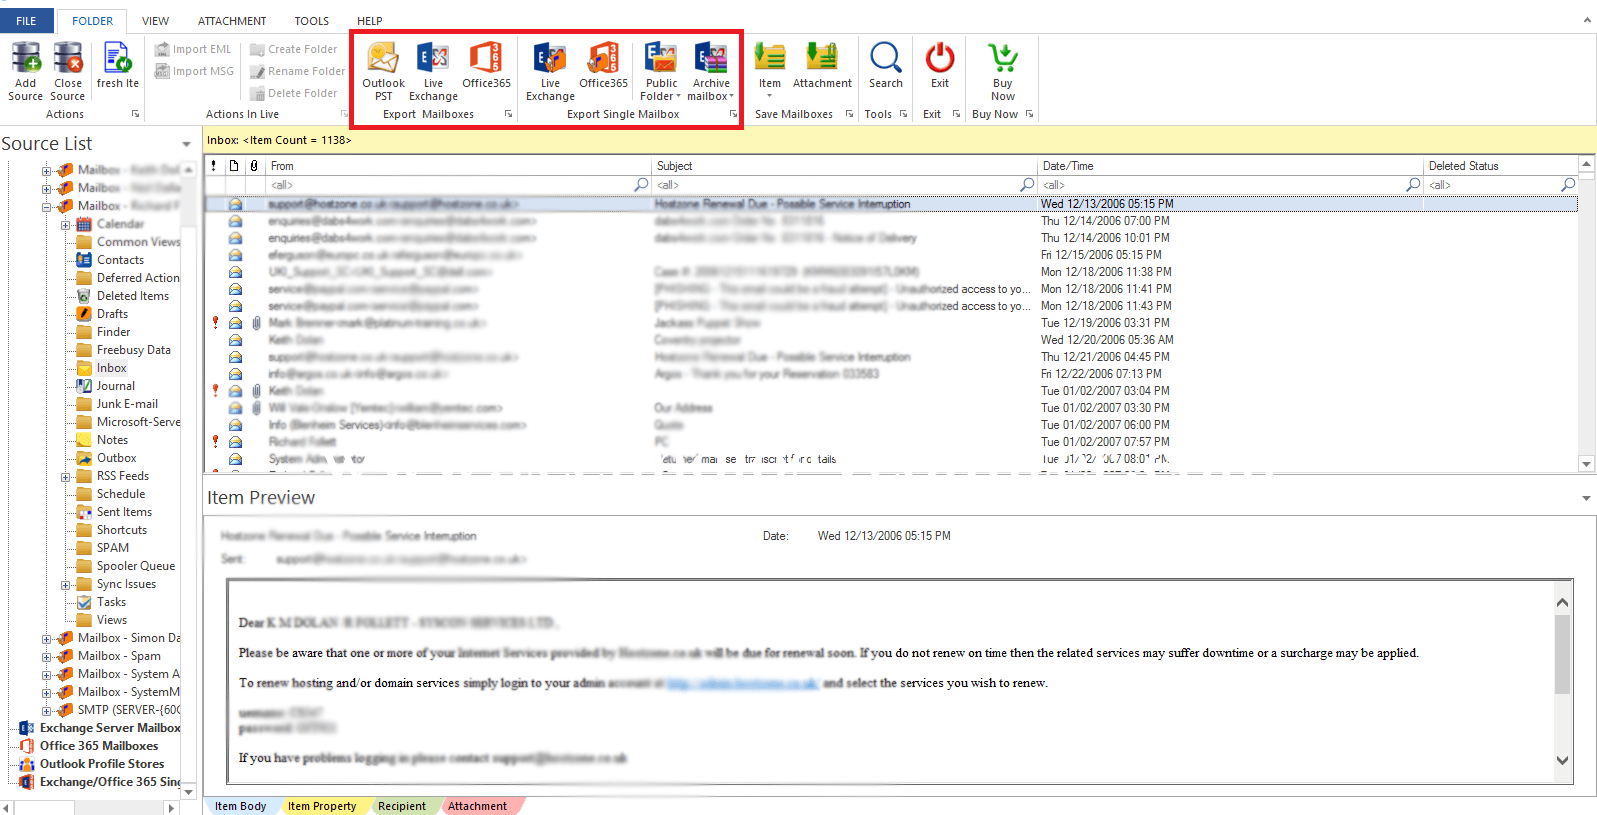The height and width of the screenshot is (815, 1597).
Task: Open Live Exchange under Export Mailboxes
Action: (x=433, y=58)
